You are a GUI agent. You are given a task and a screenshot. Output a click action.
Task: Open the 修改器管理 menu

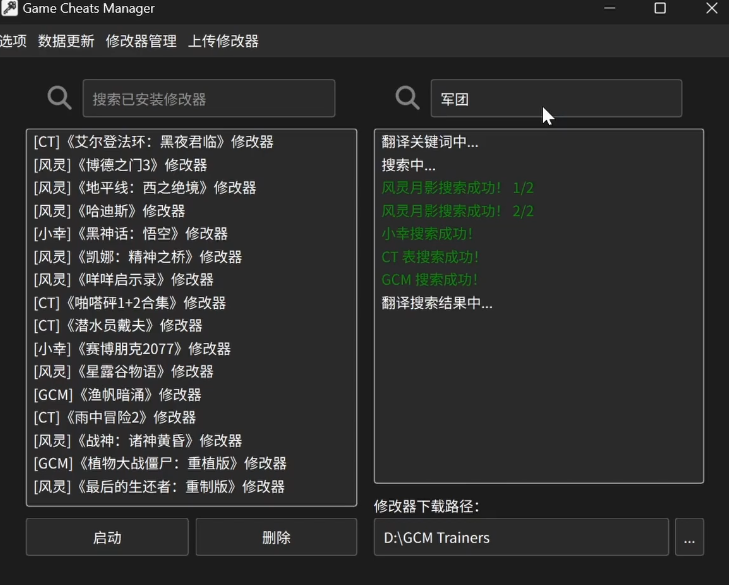141,41
